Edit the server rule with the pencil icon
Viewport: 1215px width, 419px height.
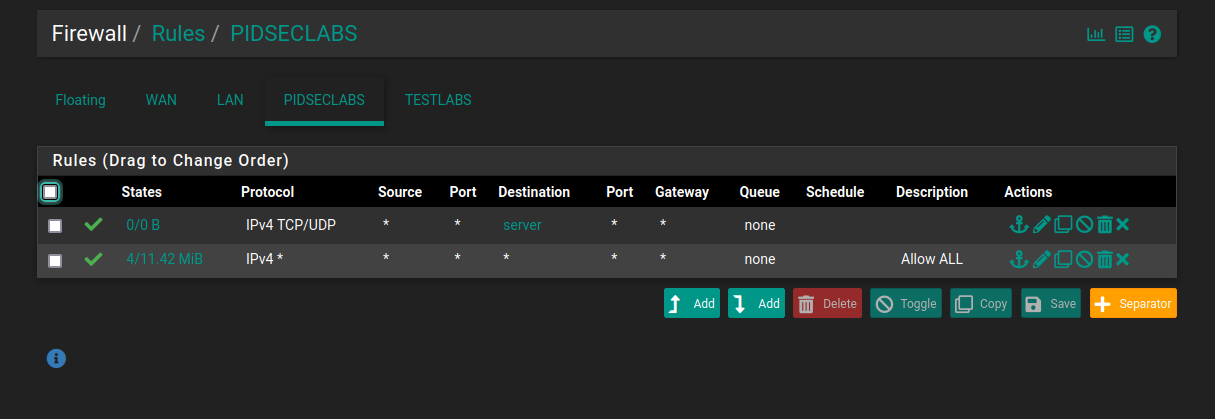(1041, 225)
